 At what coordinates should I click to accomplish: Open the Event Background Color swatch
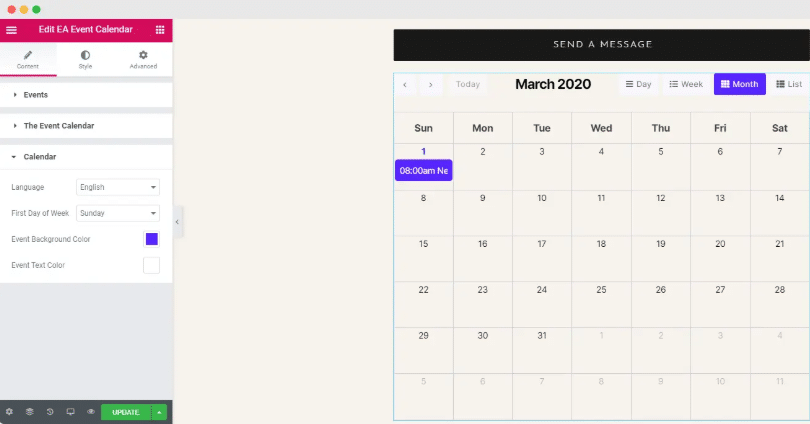point(151,239)
